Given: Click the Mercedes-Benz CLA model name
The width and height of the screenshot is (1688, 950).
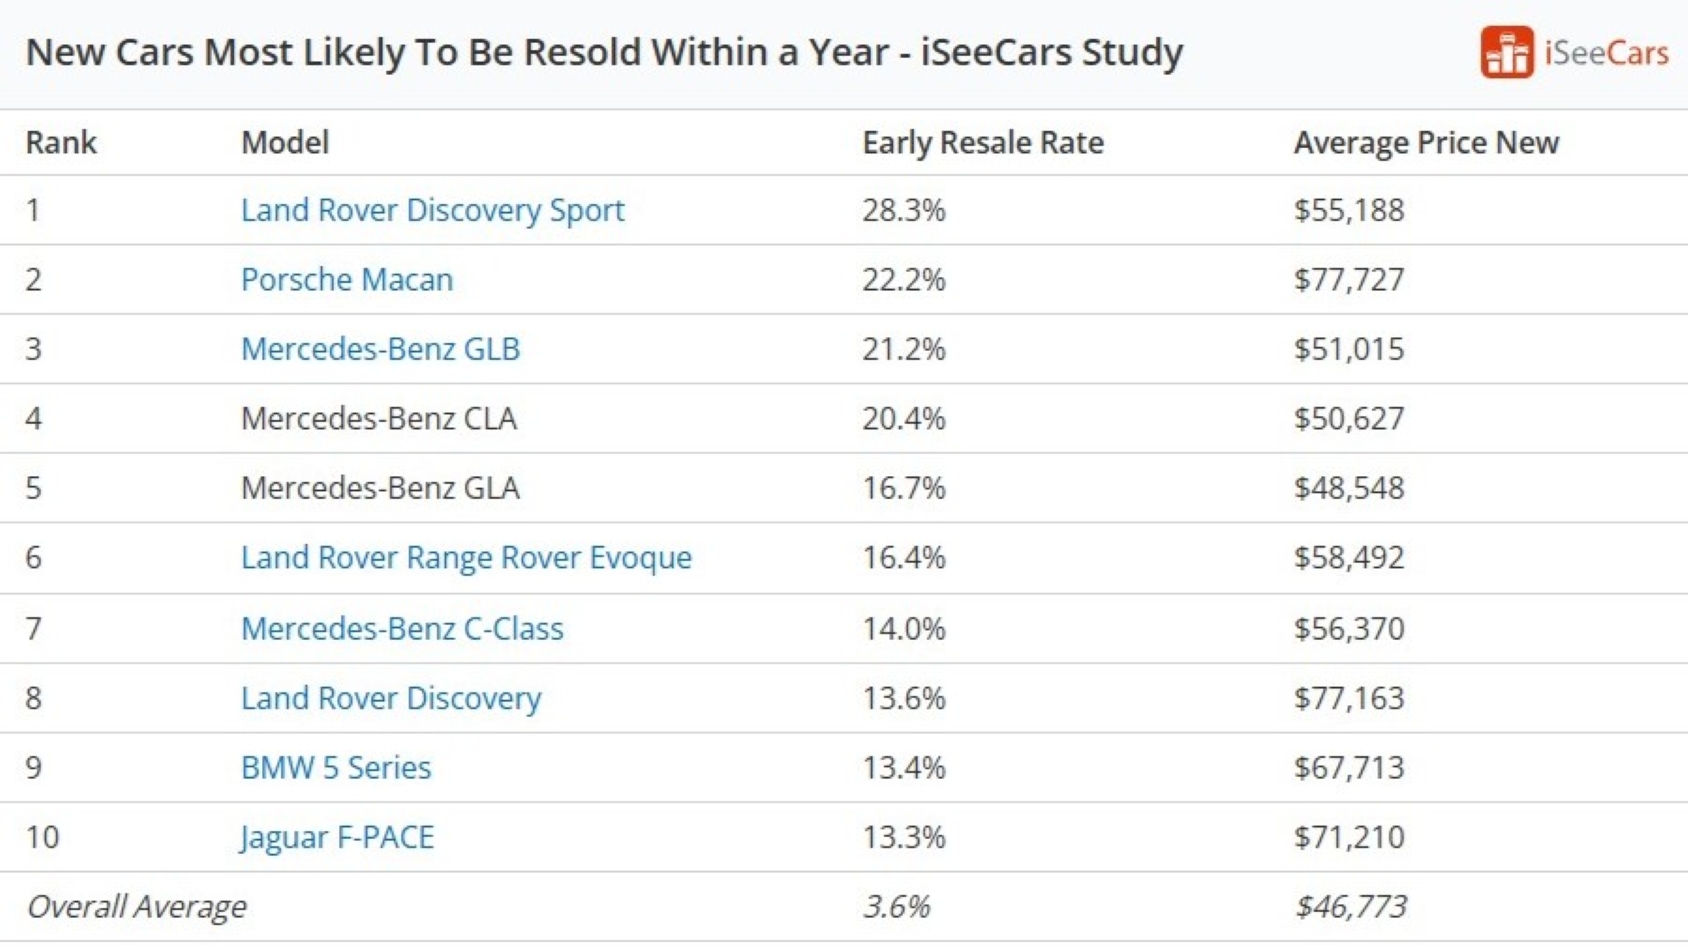Looking at the screenshot, I should 379,418.
